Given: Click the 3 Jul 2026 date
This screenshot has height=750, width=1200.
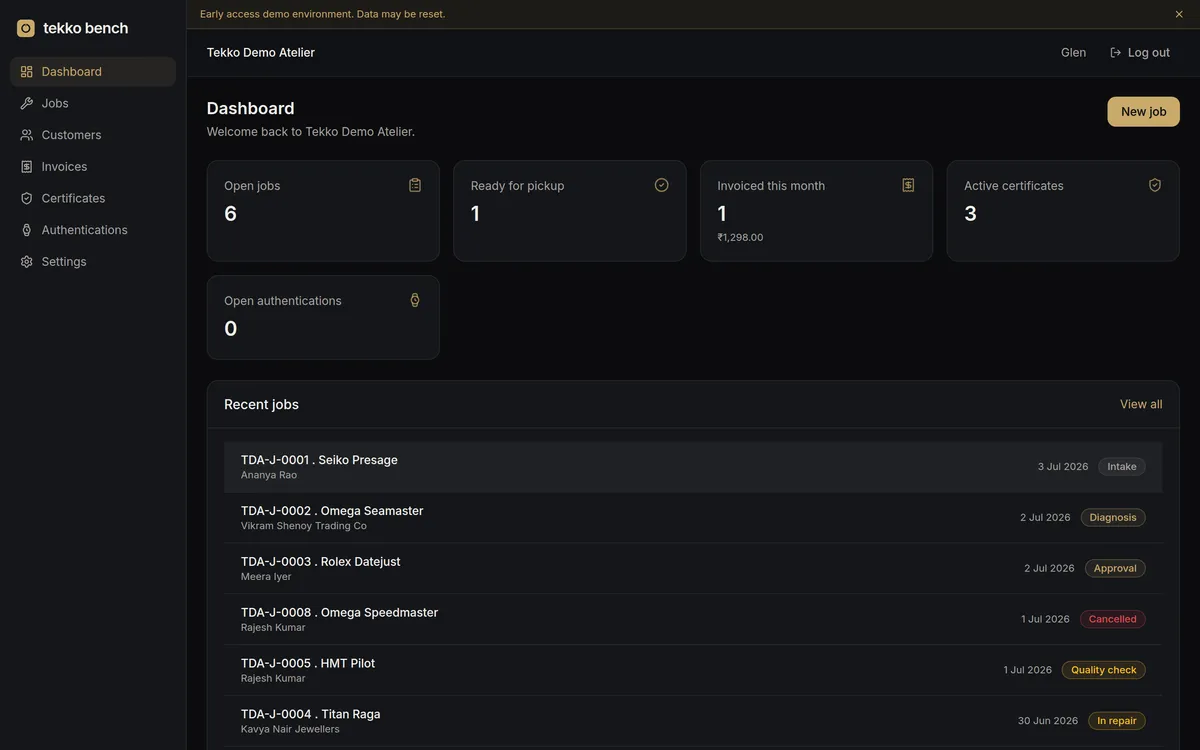Looking at the screenshot, I should pos(1063,467).
